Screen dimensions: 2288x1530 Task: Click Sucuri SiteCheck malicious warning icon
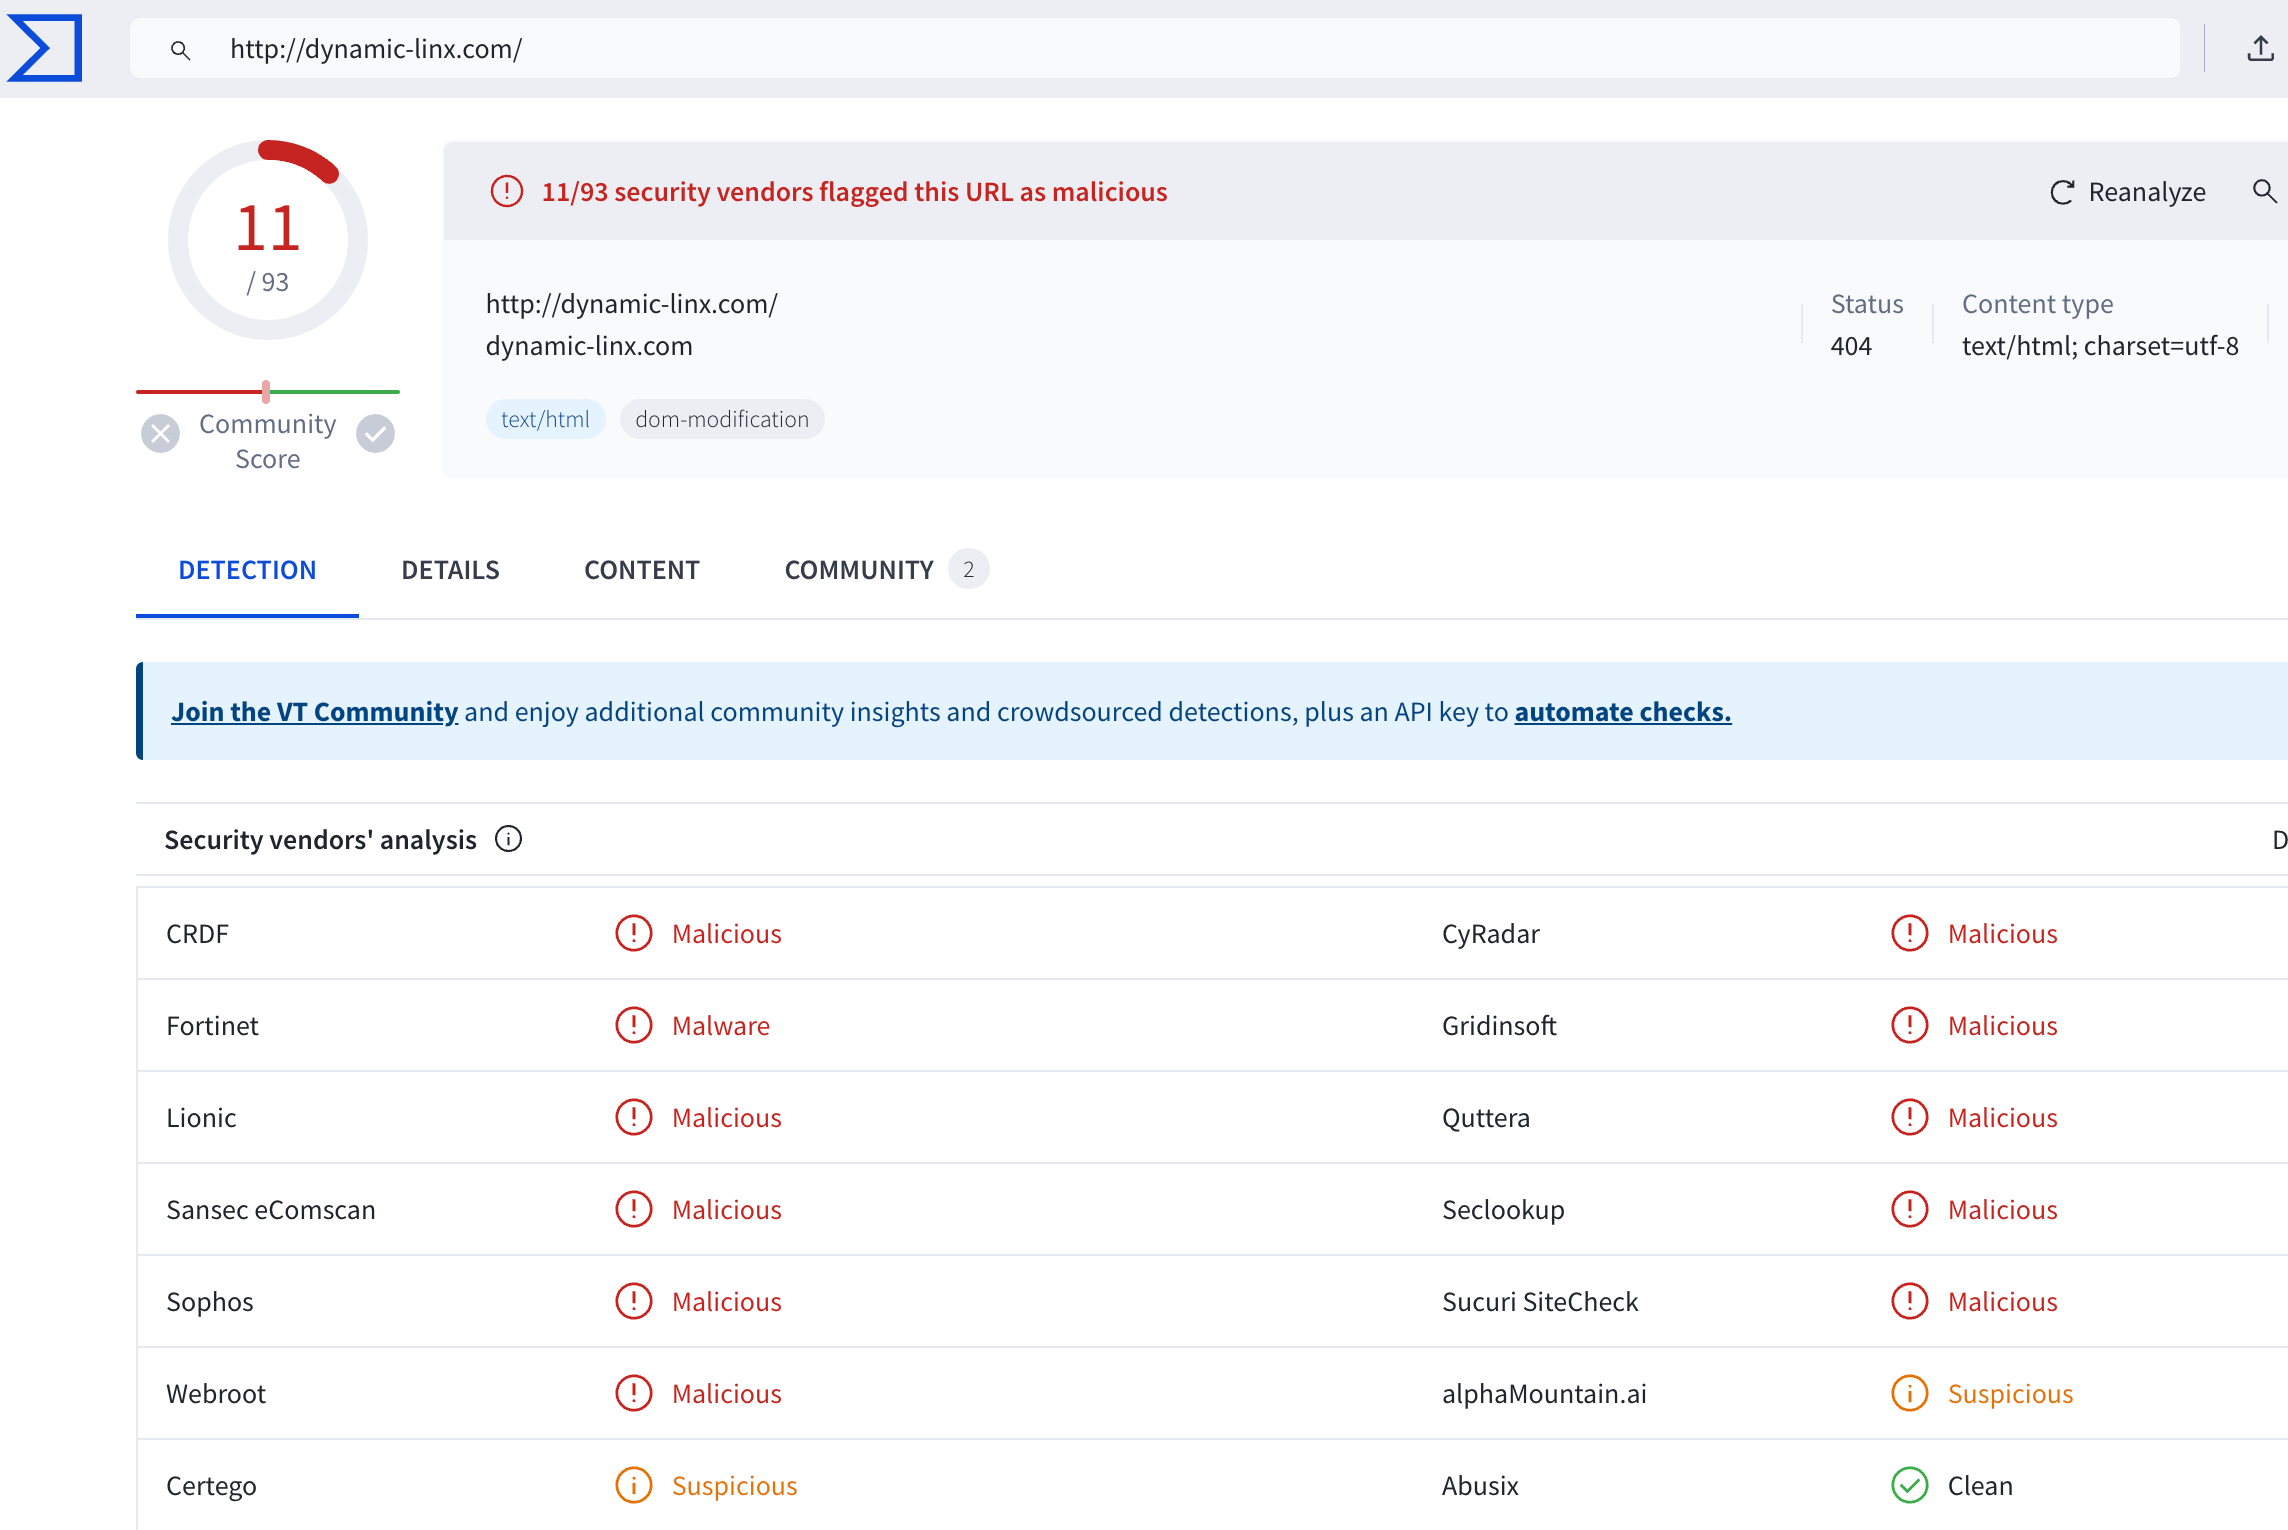pos(1910,1301)
